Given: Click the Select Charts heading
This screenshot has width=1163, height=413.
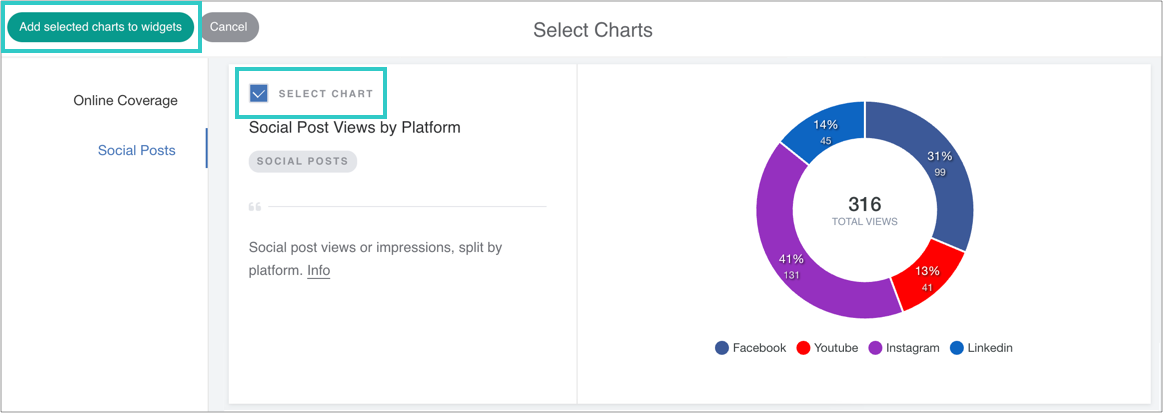Looking at the screenshot, I should (x=592, y=30).
